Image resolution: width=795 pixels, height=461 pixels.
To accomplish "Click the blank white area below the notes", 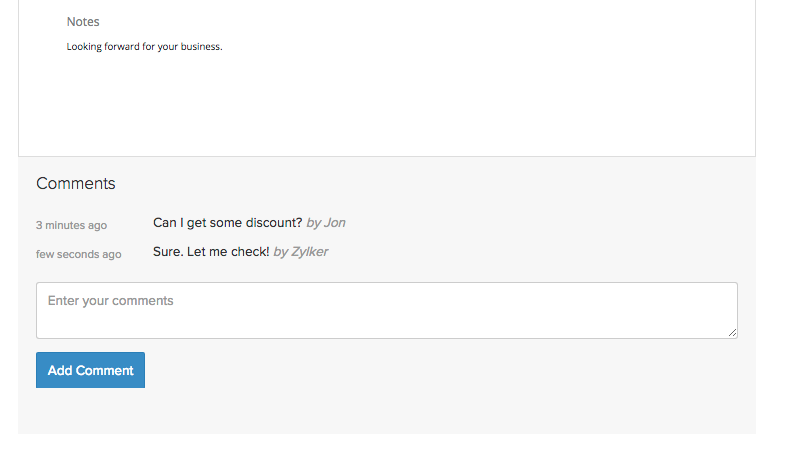I will (x=386, y=105).
